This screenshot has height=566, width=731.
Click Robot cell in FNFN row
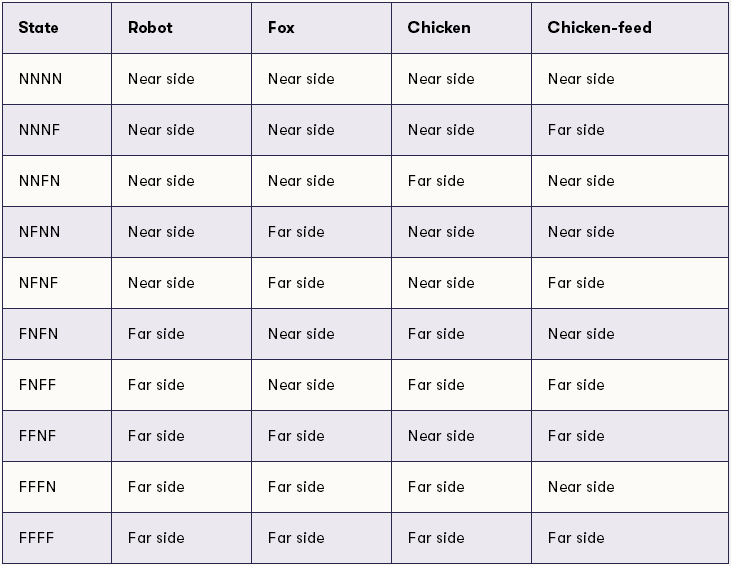(181, 334)
